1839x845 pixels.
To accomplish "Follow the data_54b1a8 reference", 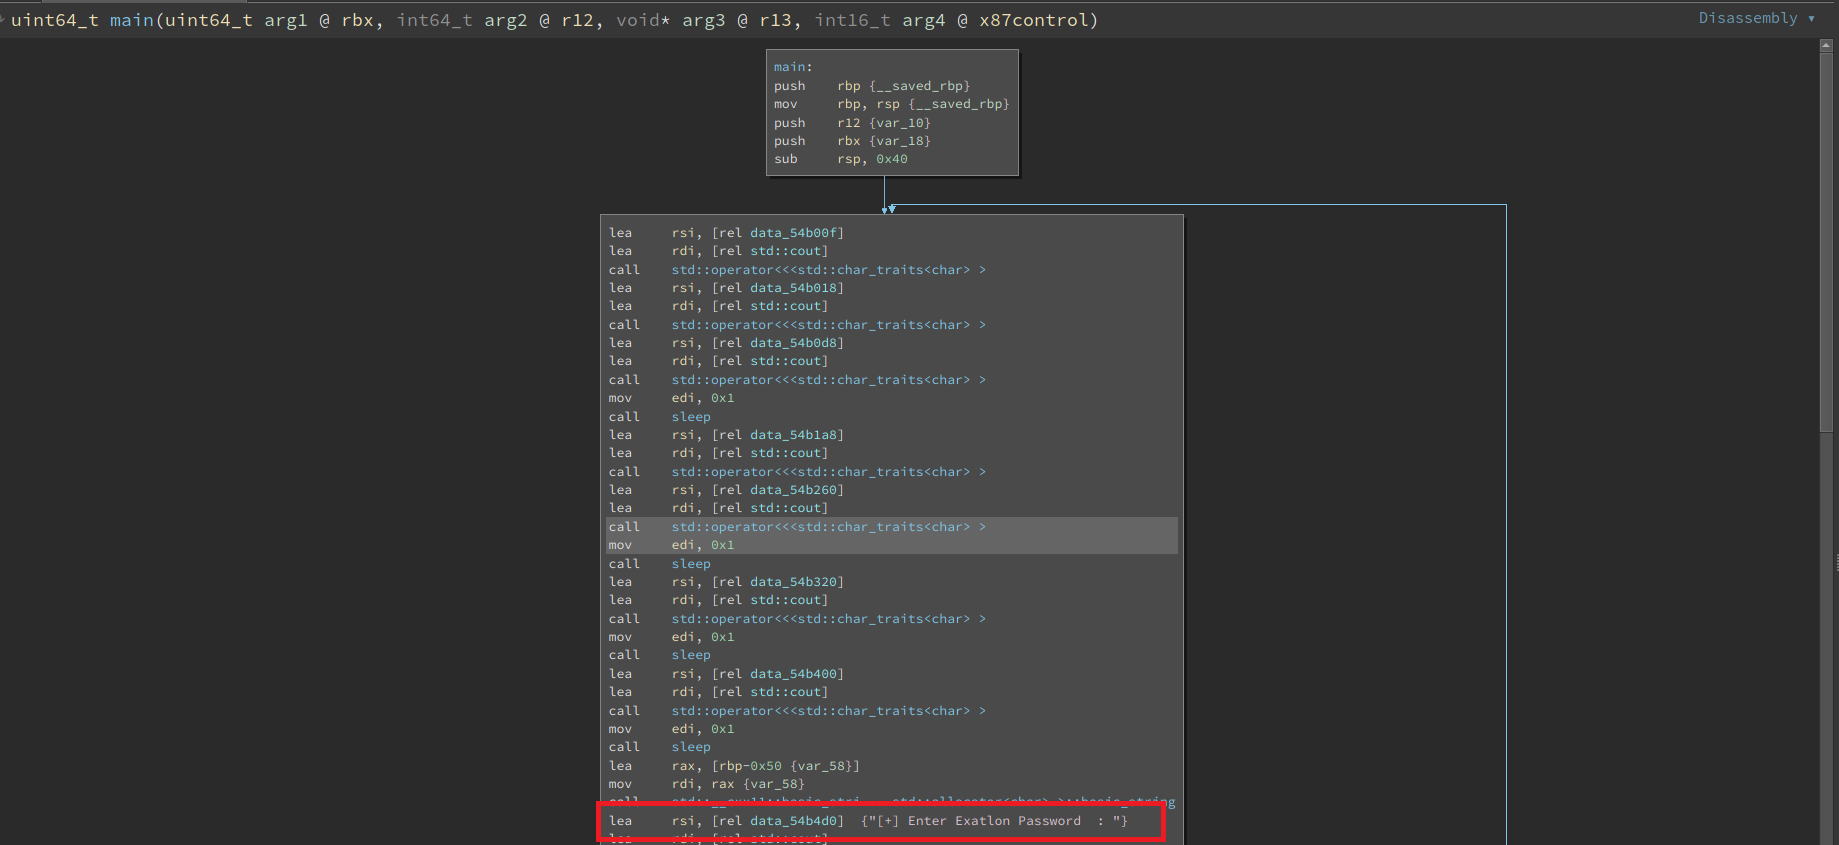I will click(794, 435).
